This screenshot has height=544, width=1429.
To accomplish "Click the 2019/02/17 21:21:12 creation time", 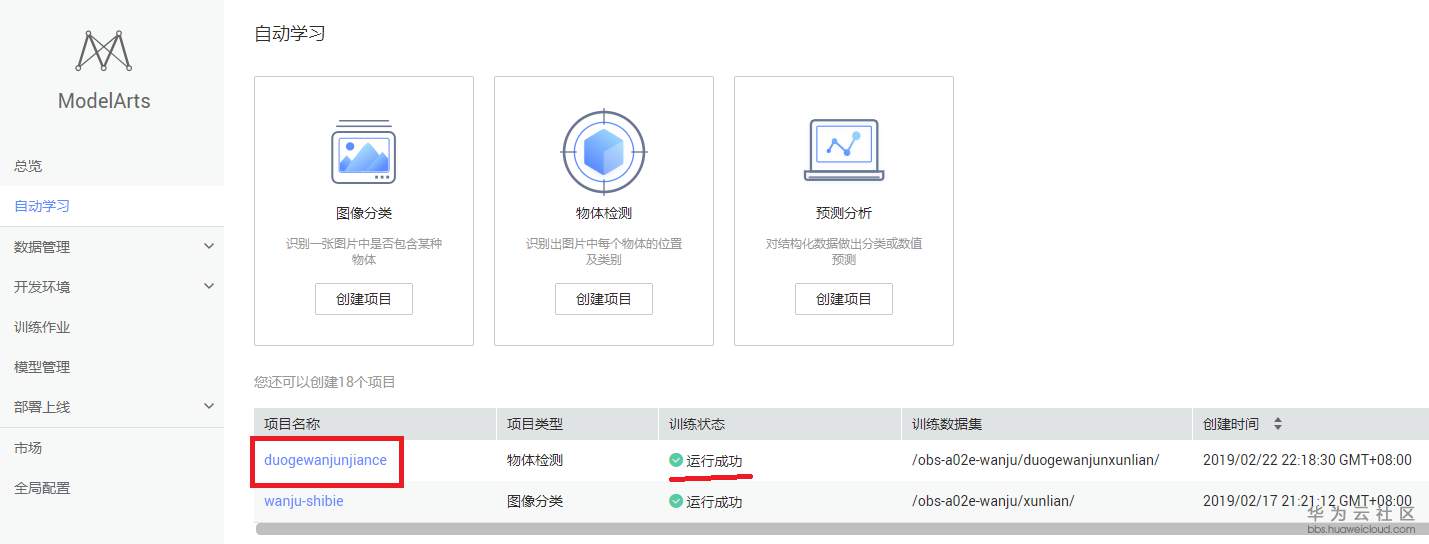I will 1307,501.
